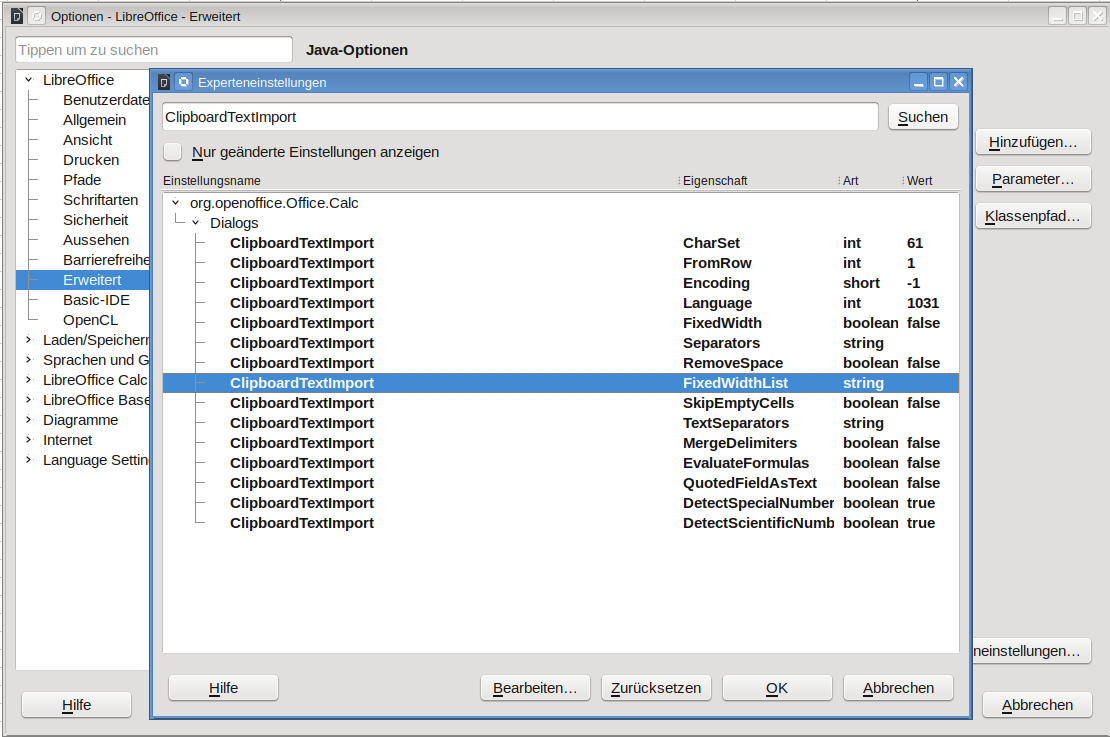Click the document icon in Experteneinstellungen title bar

[164, 82]
